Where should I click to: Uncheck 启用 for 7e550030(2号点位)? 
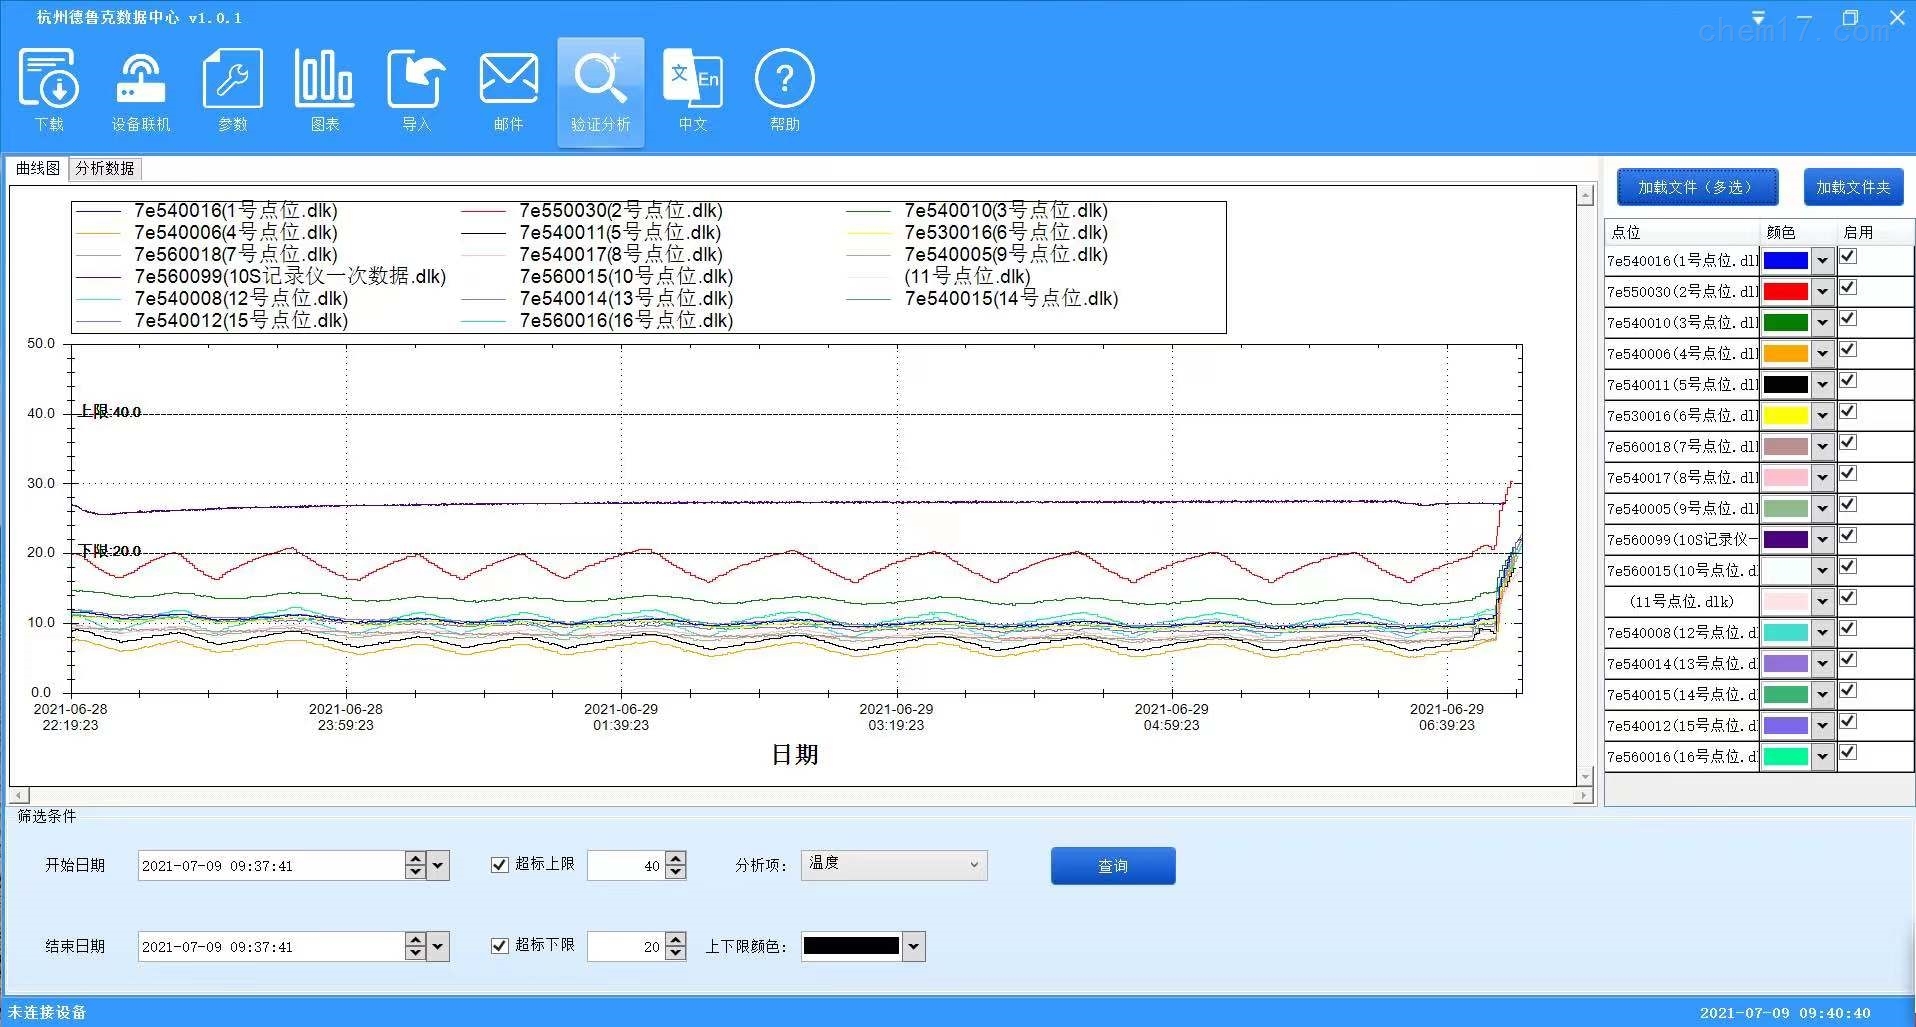1848,287
